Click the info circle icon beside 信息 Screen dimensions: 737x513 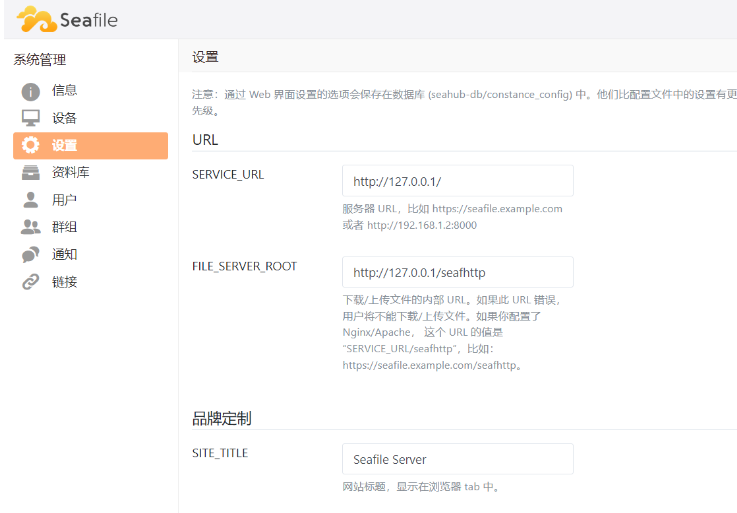tap(31, 91)
